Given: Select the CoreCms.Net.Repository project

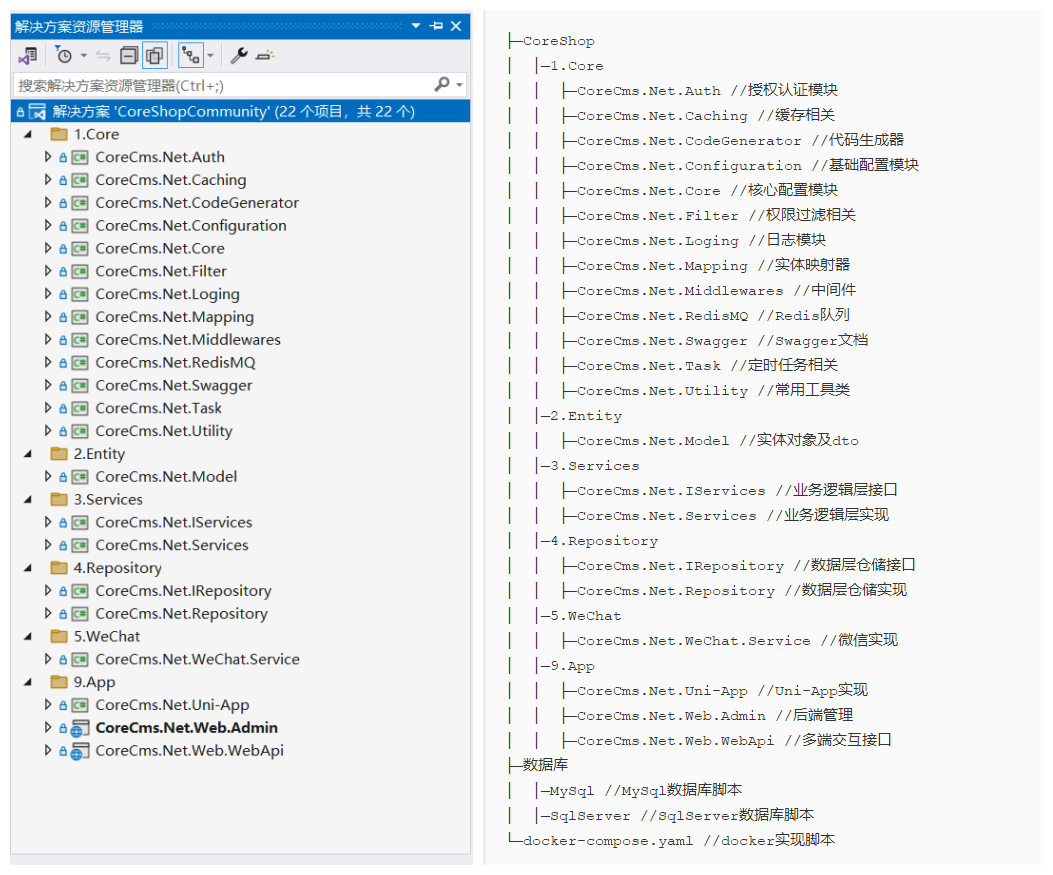Looking at the screenshot, I should point(181,614).
